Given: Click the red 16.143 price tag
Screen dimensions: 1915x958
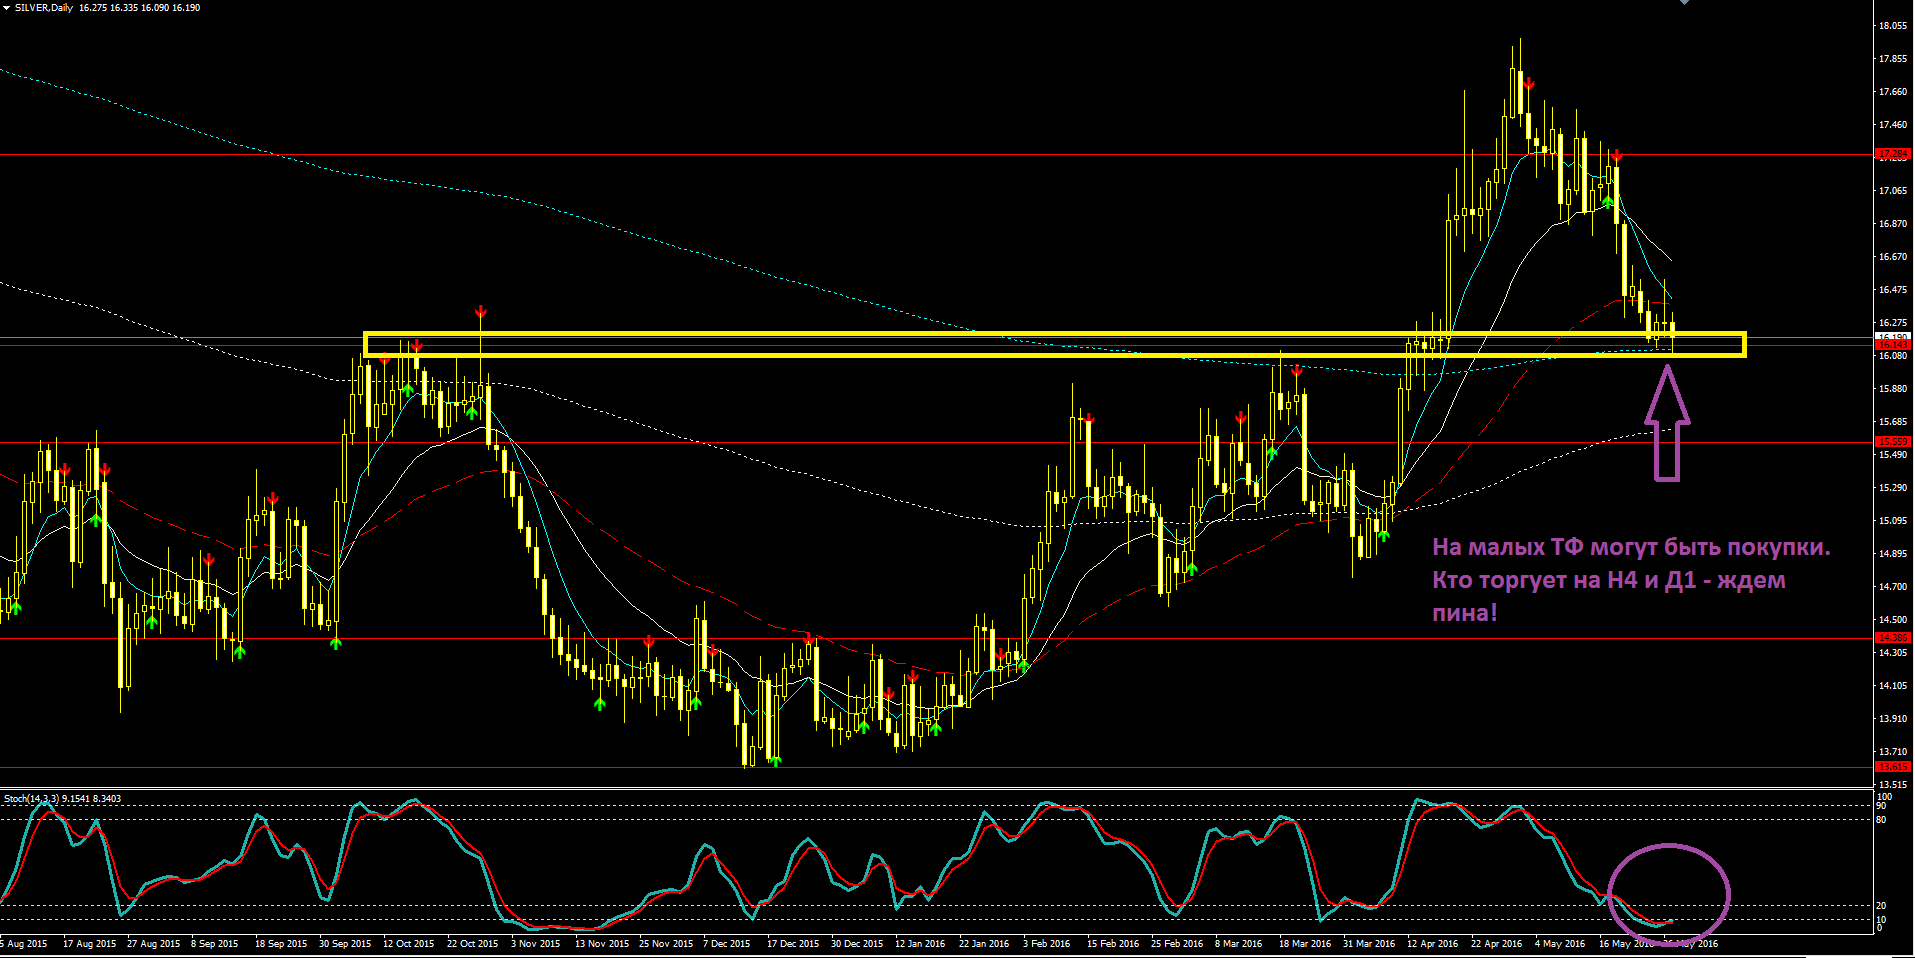Looking at the screenshot, I should tap(1894, 345).
